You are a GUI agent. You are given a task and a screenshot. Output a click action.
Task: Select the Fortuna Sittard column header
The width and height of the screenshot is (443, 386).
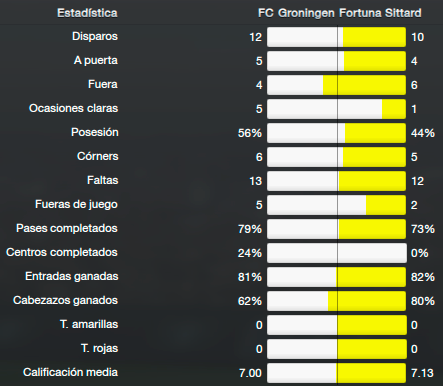[380, 13]
